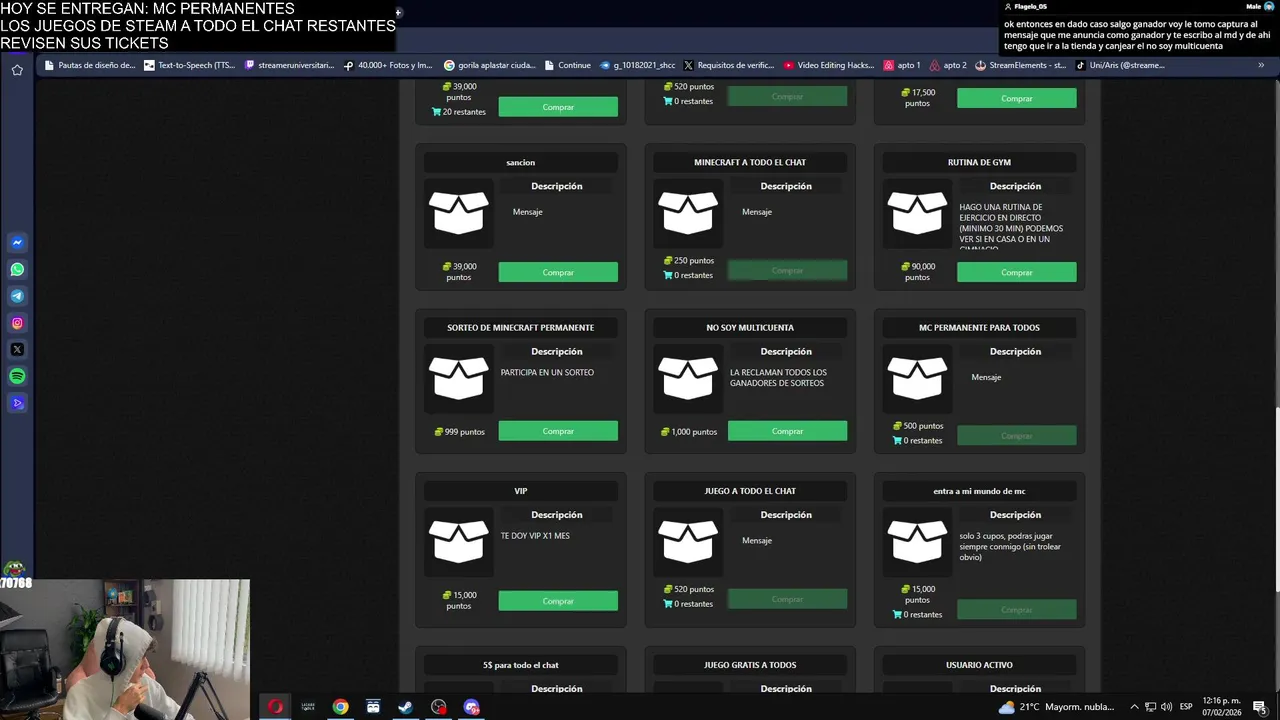The width and height of the screenshot is (1280, 720).
Task: Click the disabled Comprar for JUEGO A TODO EL CHAT
Action: click(x=787, y=599)
